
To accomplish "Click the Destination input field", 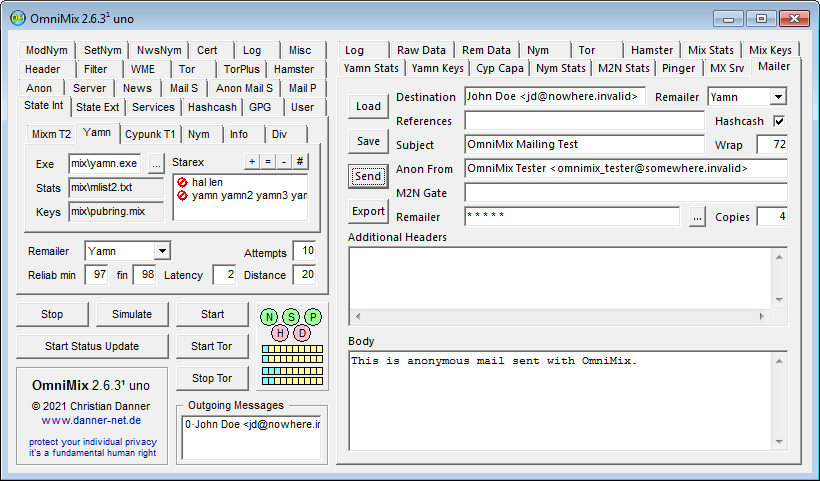I will pos(554,97).
